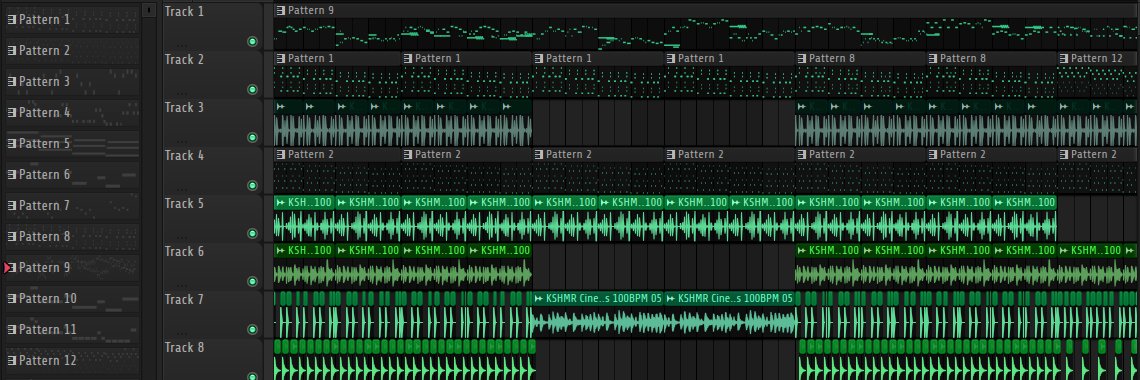
Task: Open the KSH..100 clip menu icon on Track 5
Action: (x=281, y=202)
